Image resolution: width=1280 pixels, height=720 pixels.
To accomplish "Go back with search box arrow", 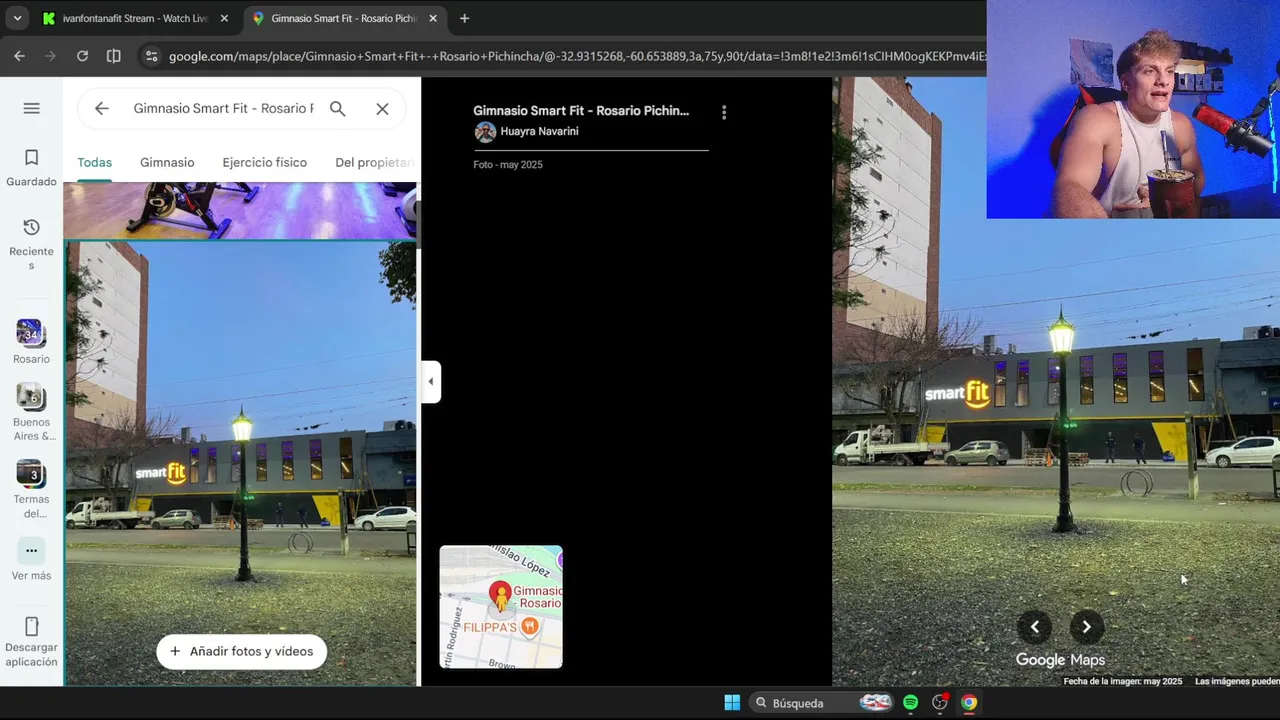I will pos(101,108).
